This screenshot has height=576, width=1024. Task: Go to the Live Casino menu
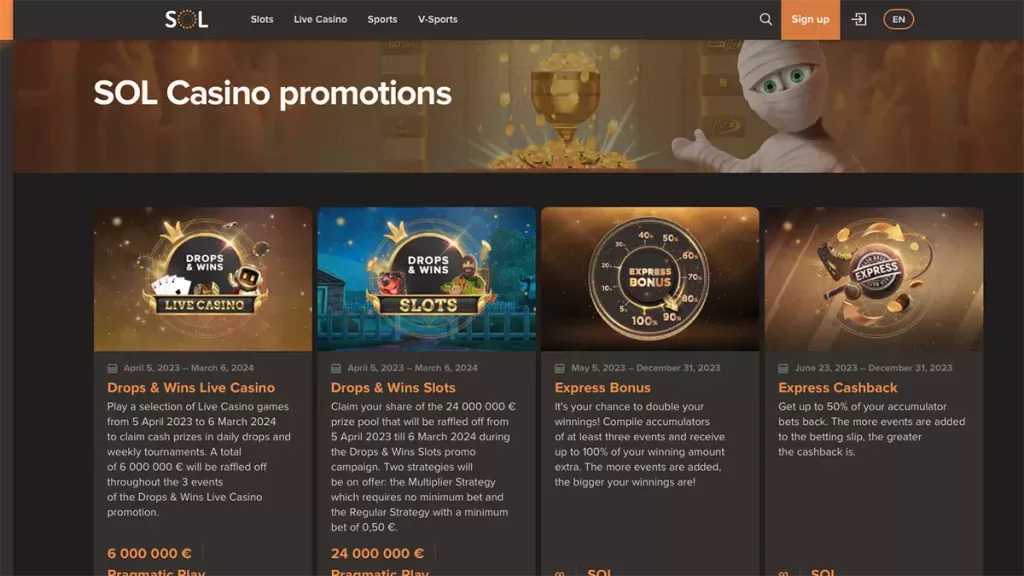click(320, 20)
